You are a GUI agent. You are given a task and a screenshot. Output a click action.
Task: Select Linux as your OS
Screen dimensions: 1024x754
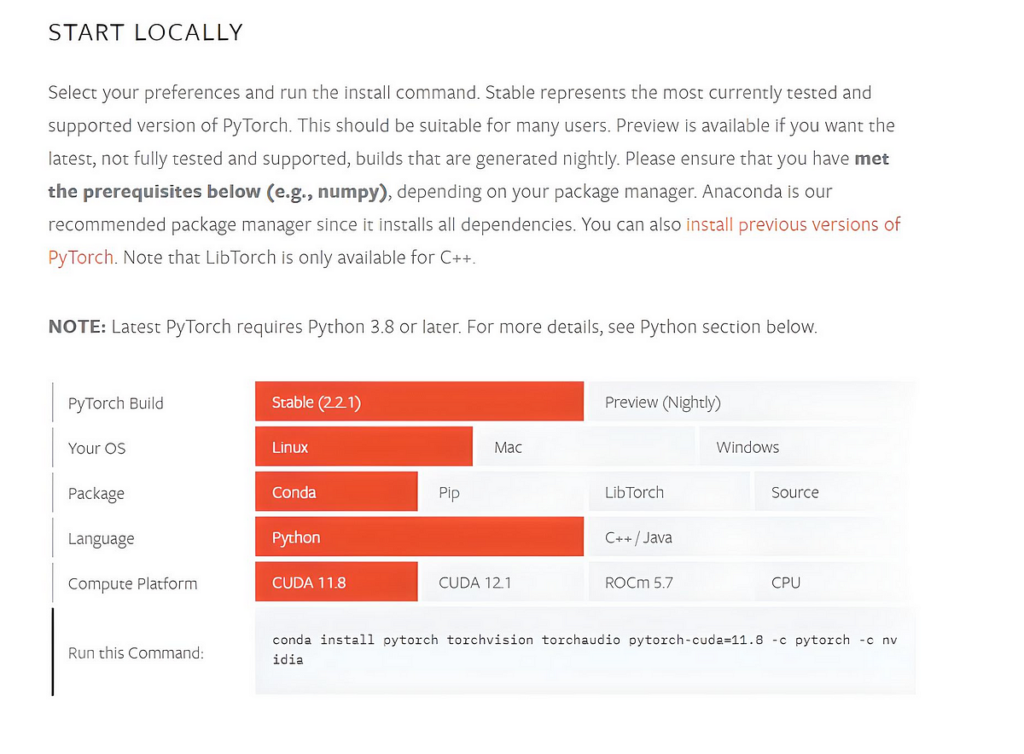point(363,447)
